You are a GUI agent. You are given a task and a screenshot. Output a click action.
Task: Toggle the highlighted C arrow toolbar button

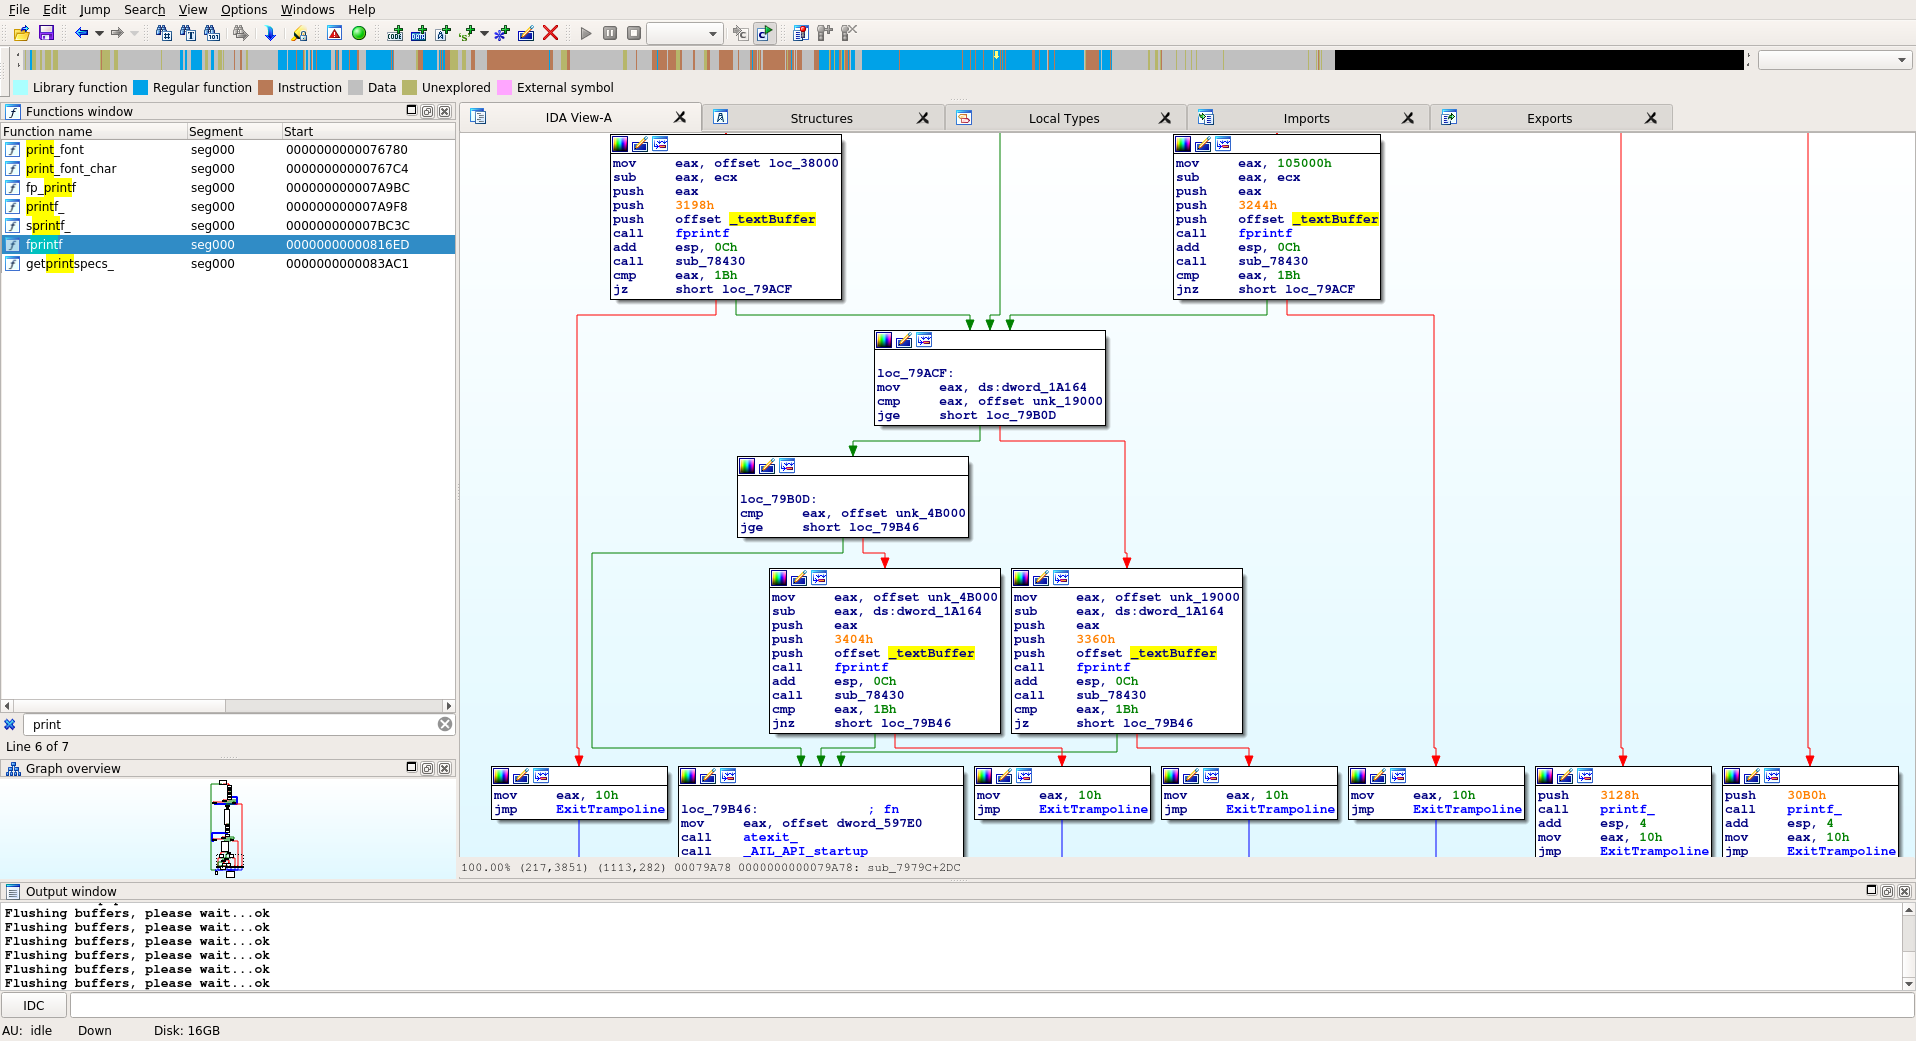[x=764, y=33]
